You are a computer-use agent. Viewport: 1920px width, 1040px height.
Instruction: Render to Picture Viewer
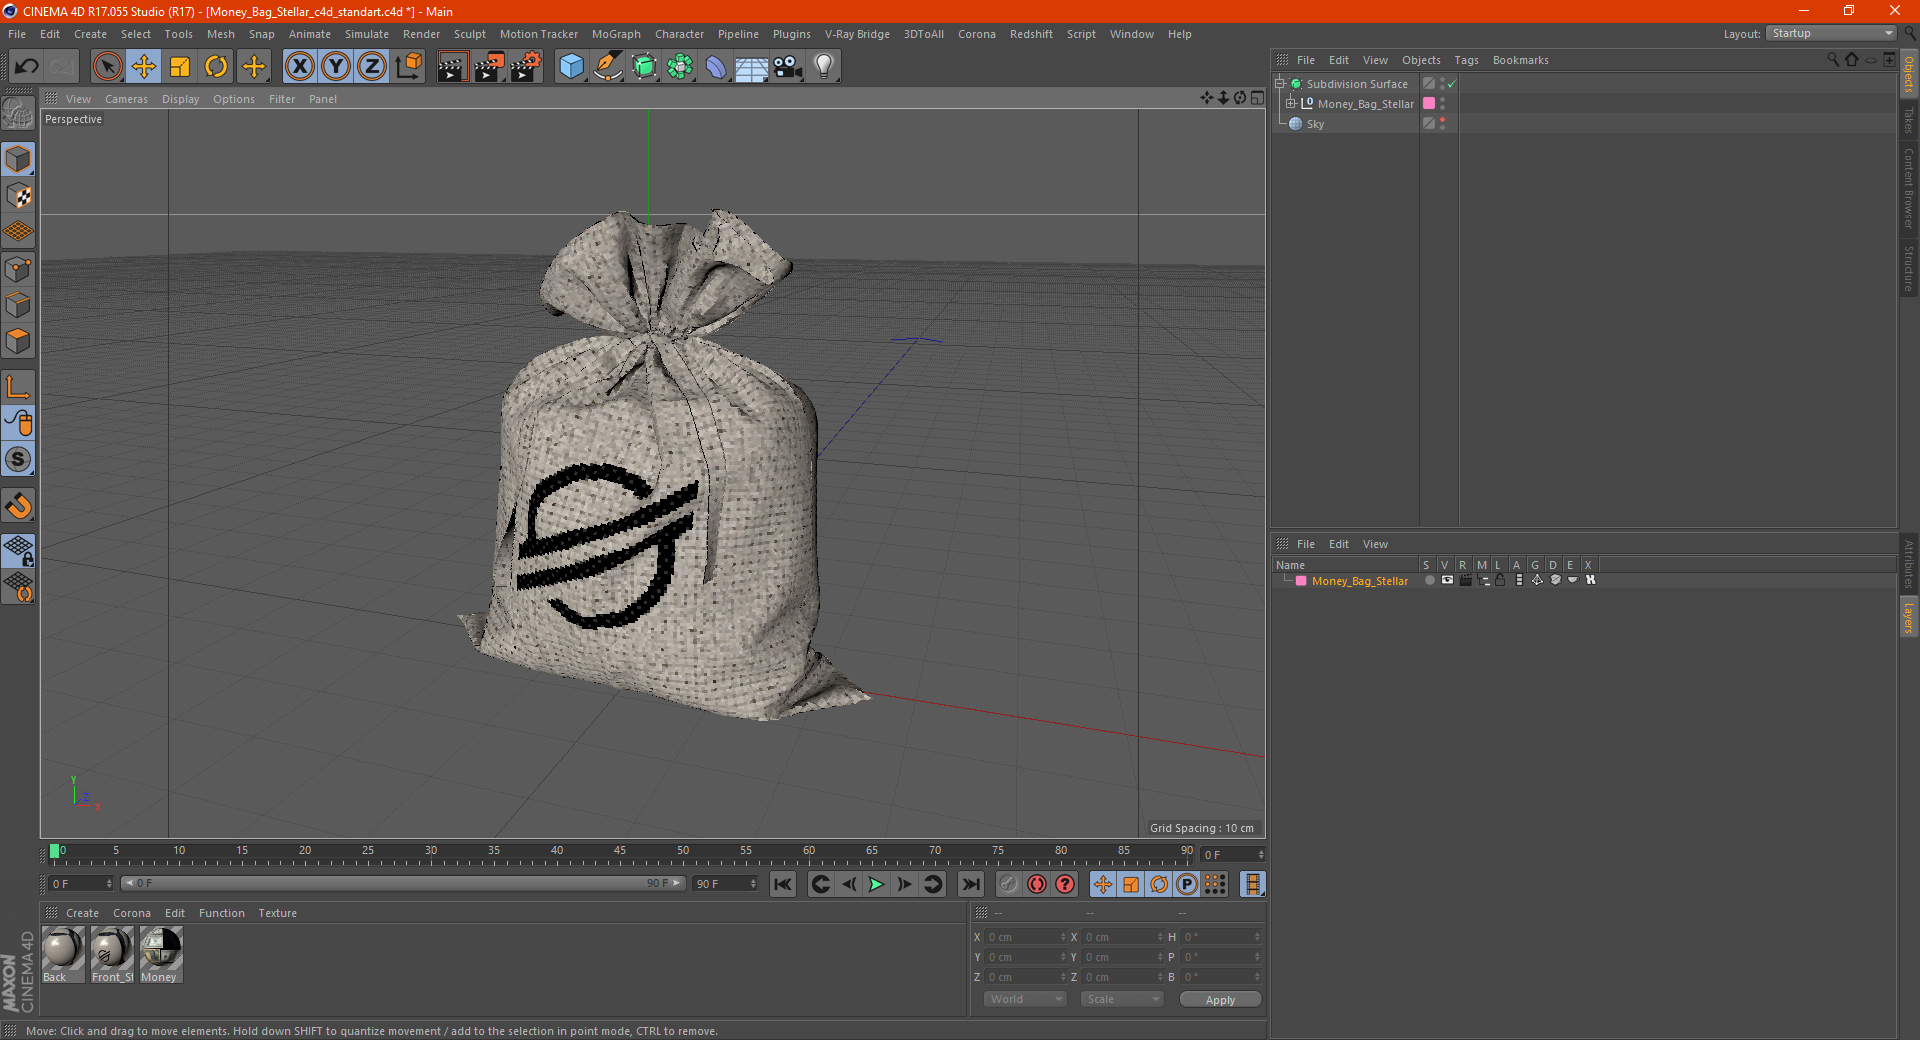(x=489, y=67)
